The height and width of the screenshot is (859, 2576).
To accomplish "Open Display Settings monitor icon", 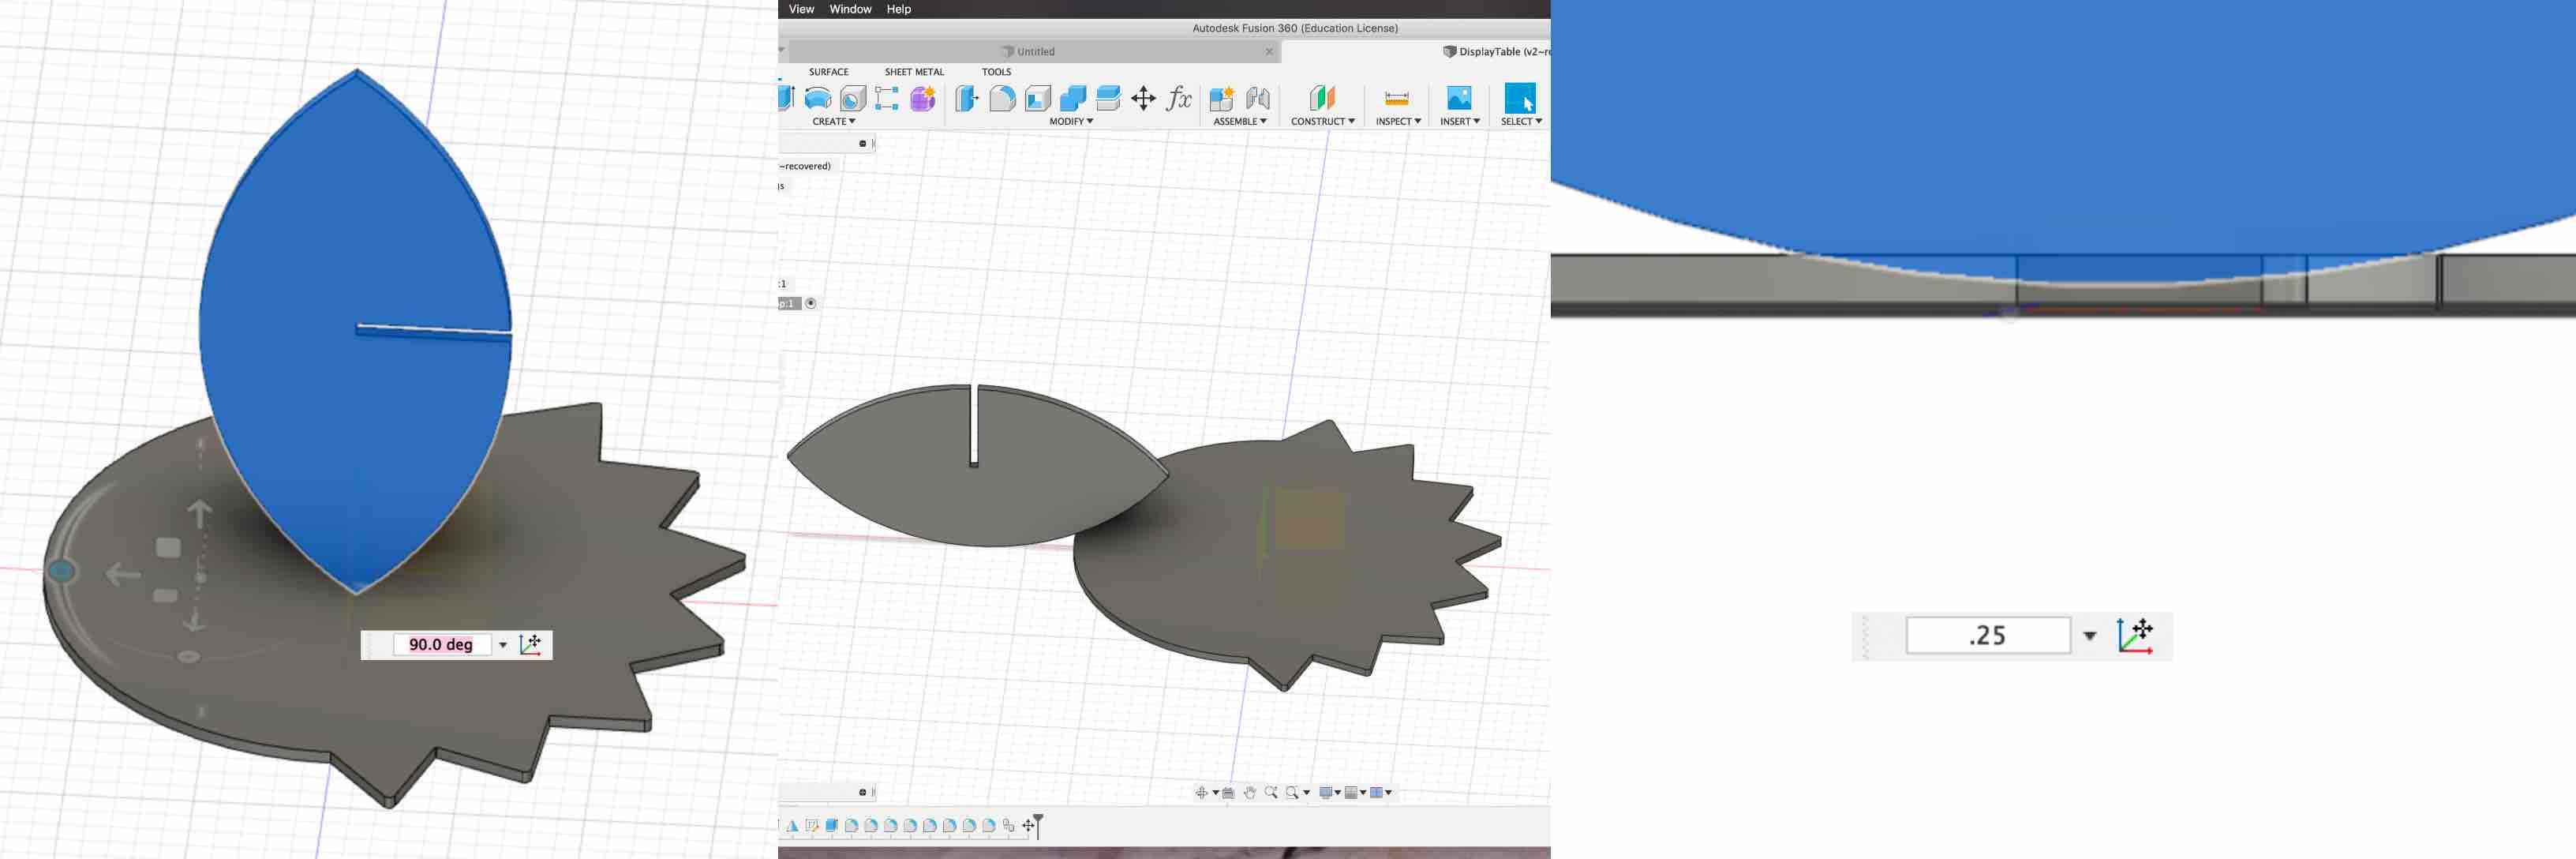I will (x=1325, y=792).
